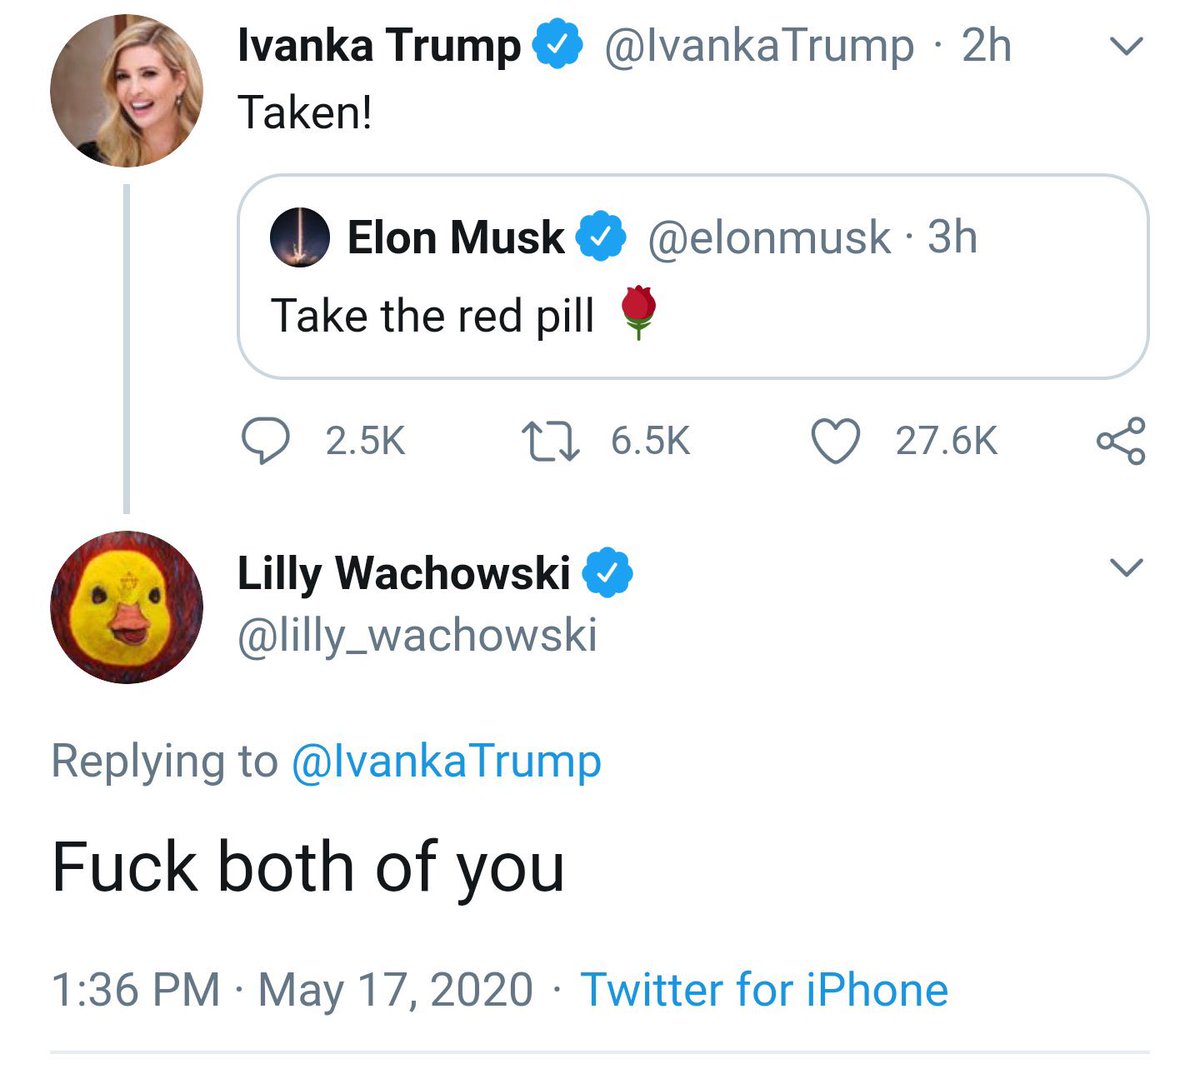1200x1069 pixels.
Task: Open the @IvankaTrump mention link in the reply
Action: click(x=446, y=762)
